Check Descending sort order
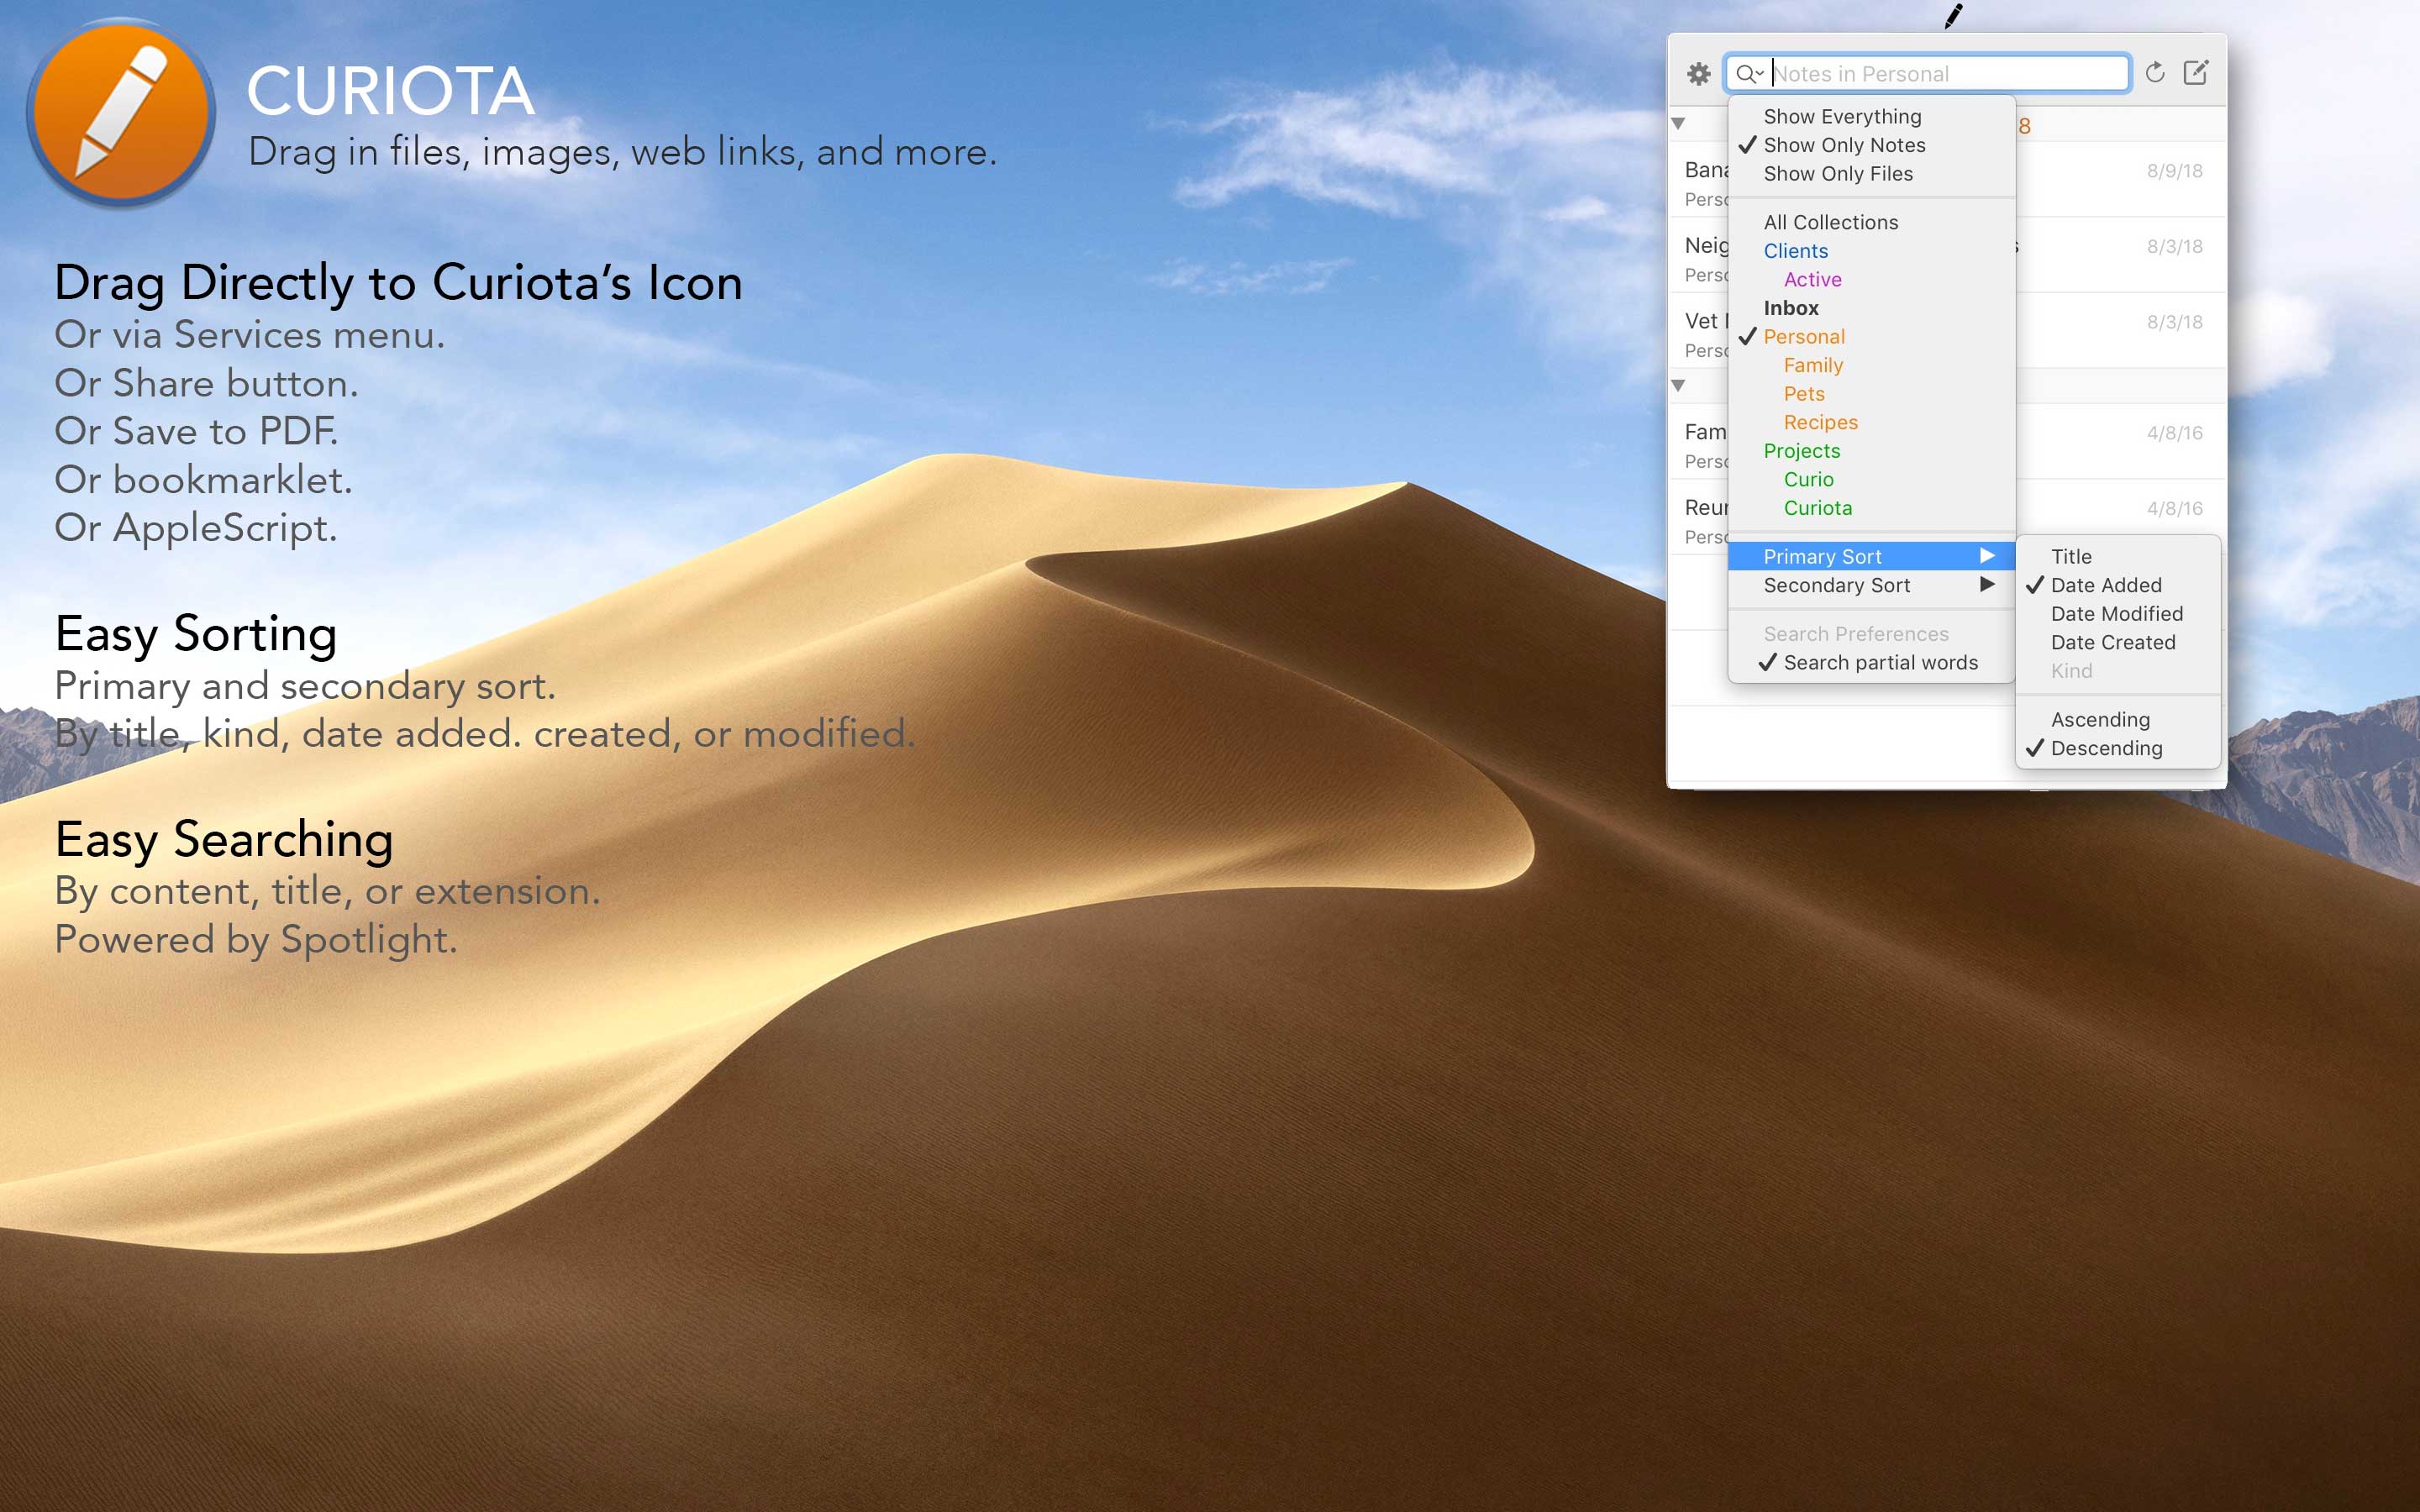Viewport: 2420px width, 1512px height. point(2105,748)
